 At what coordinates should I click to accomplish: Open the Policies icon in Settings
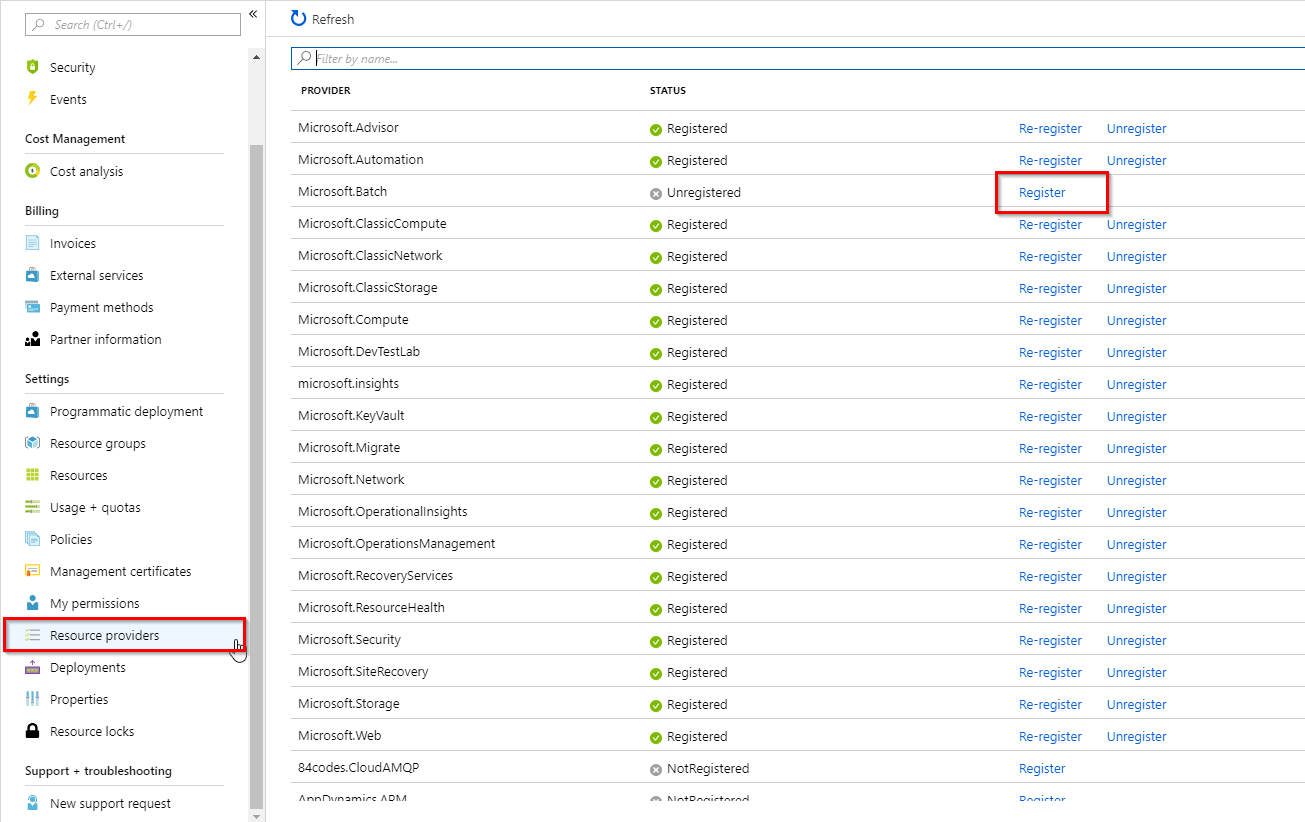point(32,539)
